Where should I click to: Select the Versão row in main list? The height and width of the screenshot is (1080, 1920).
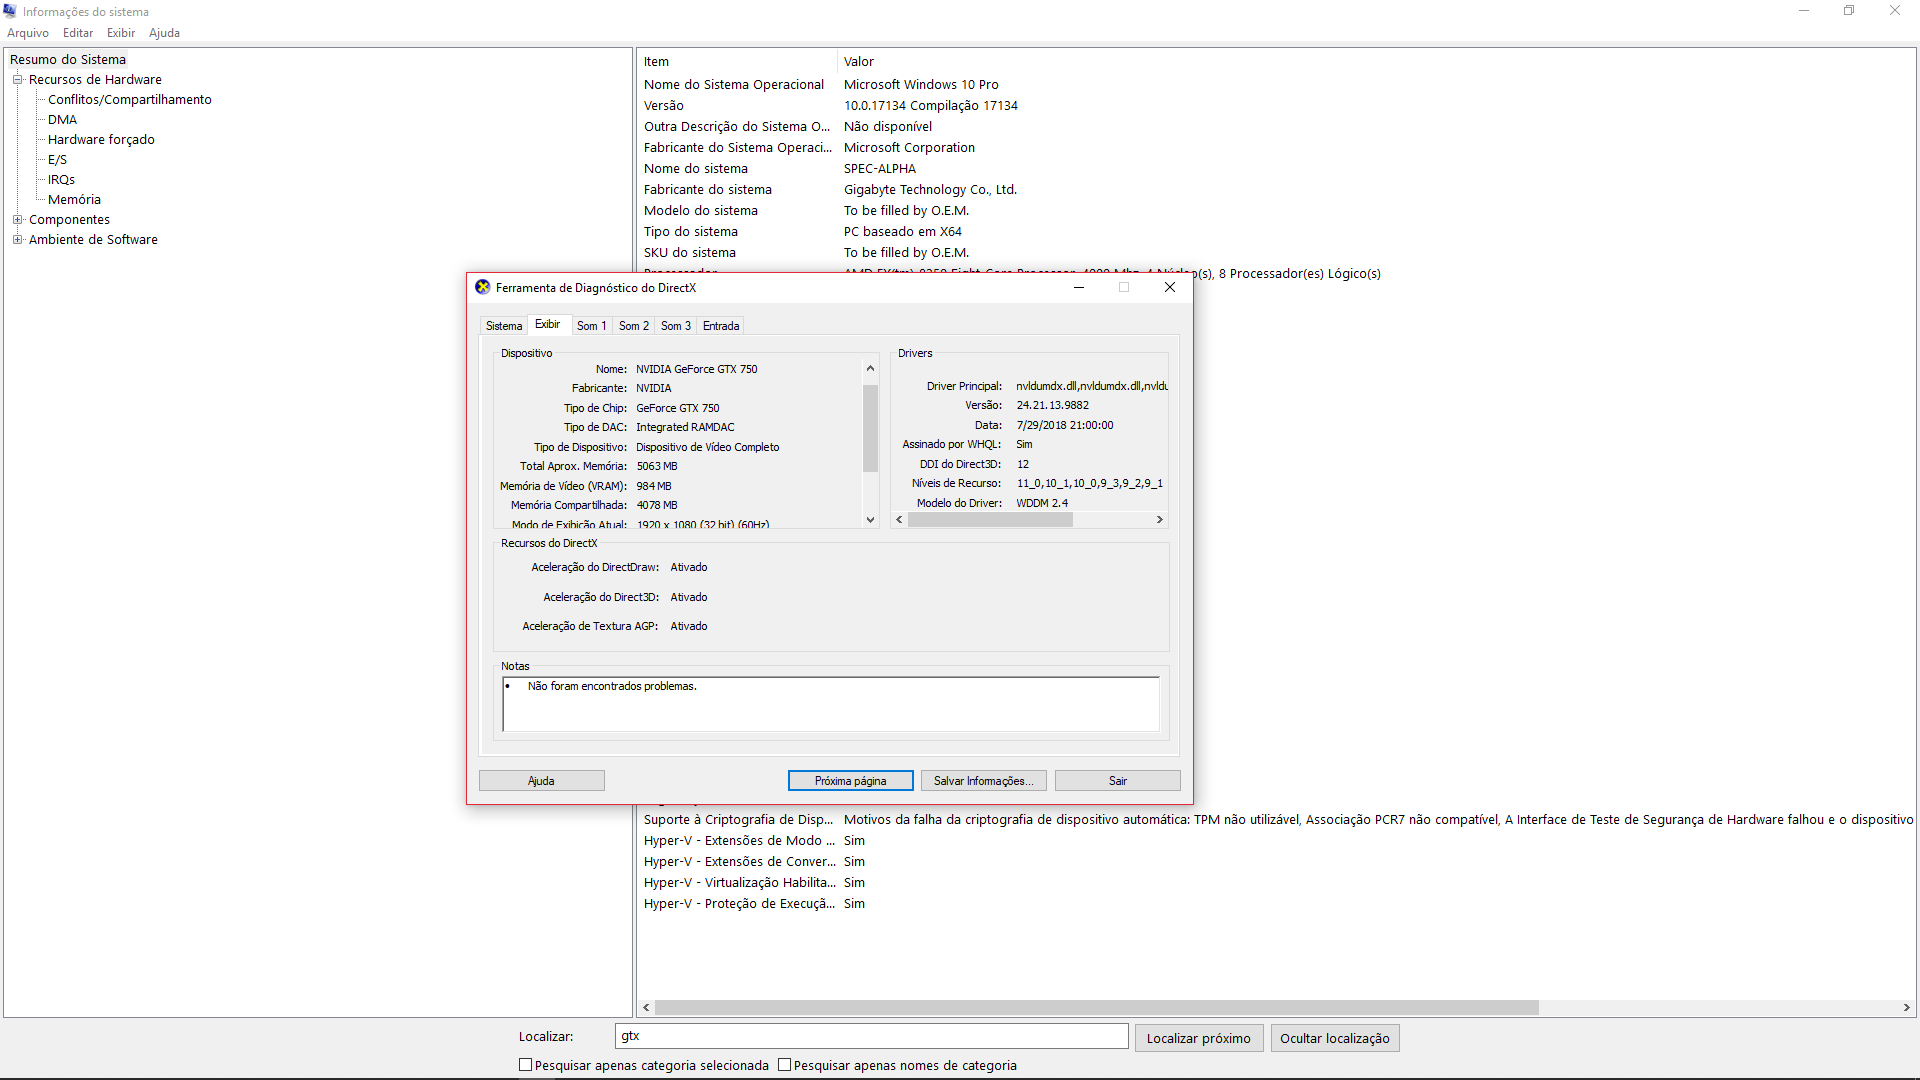tap(1276, 105)
